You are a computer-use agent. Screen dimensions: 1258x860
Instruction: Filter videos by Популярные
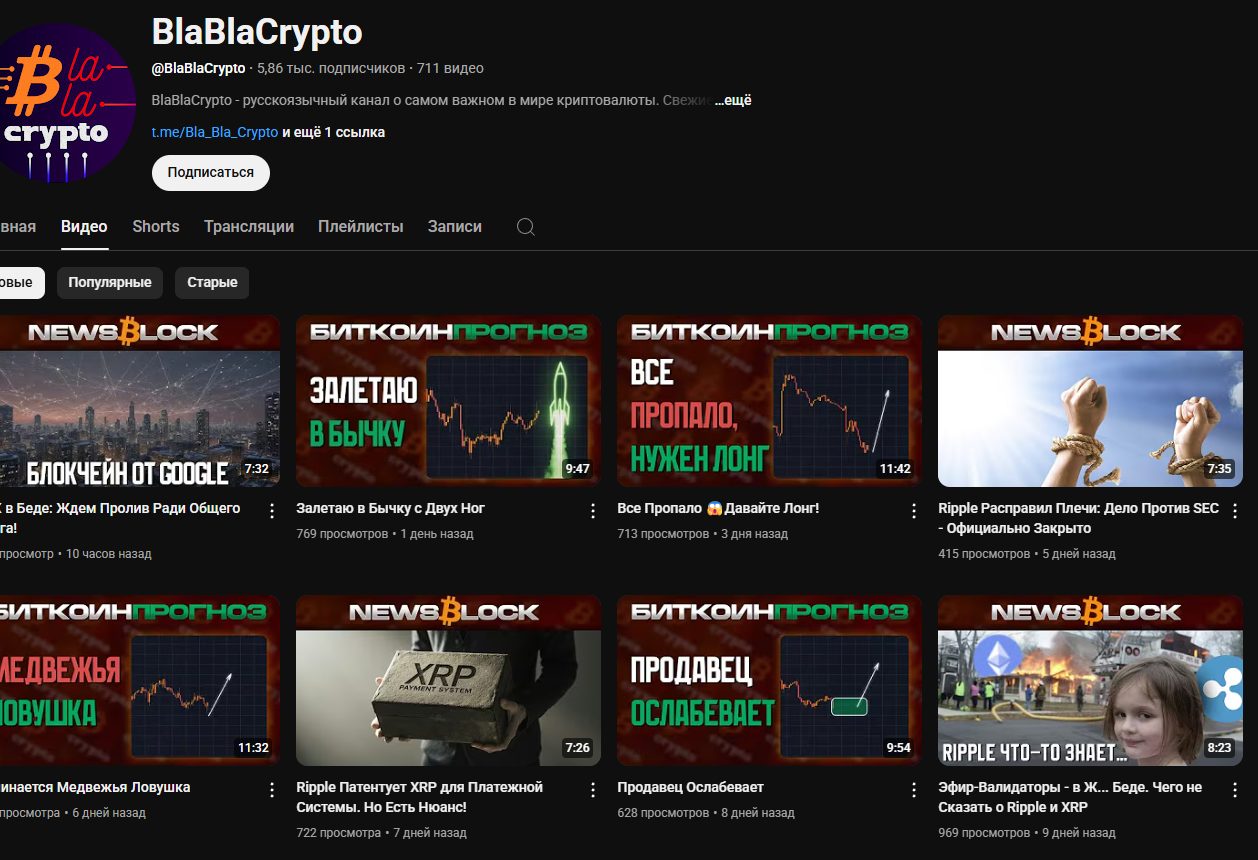[110, 283]
